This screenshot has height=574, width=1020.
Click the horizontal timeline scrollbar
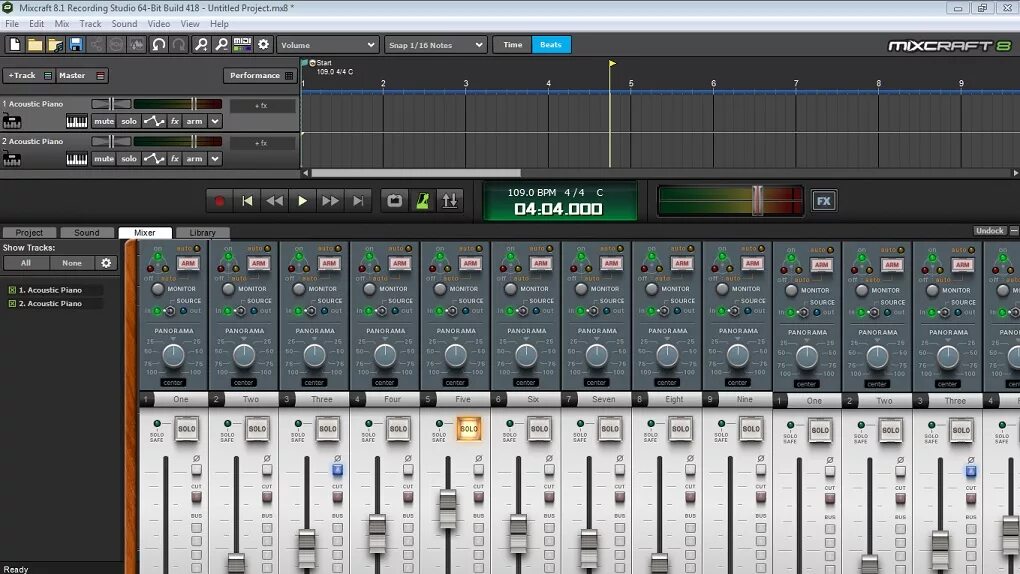416,173
